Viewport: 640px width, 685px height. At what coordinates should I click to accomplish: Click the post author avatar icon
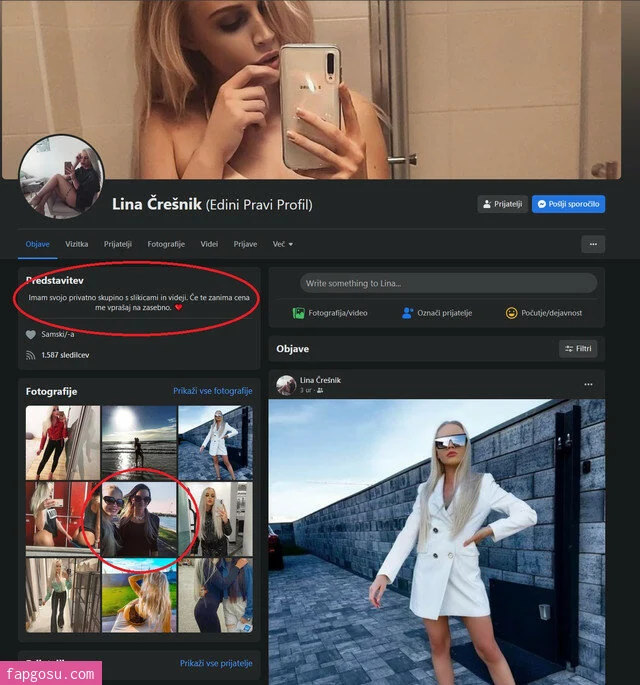point(286,385)
